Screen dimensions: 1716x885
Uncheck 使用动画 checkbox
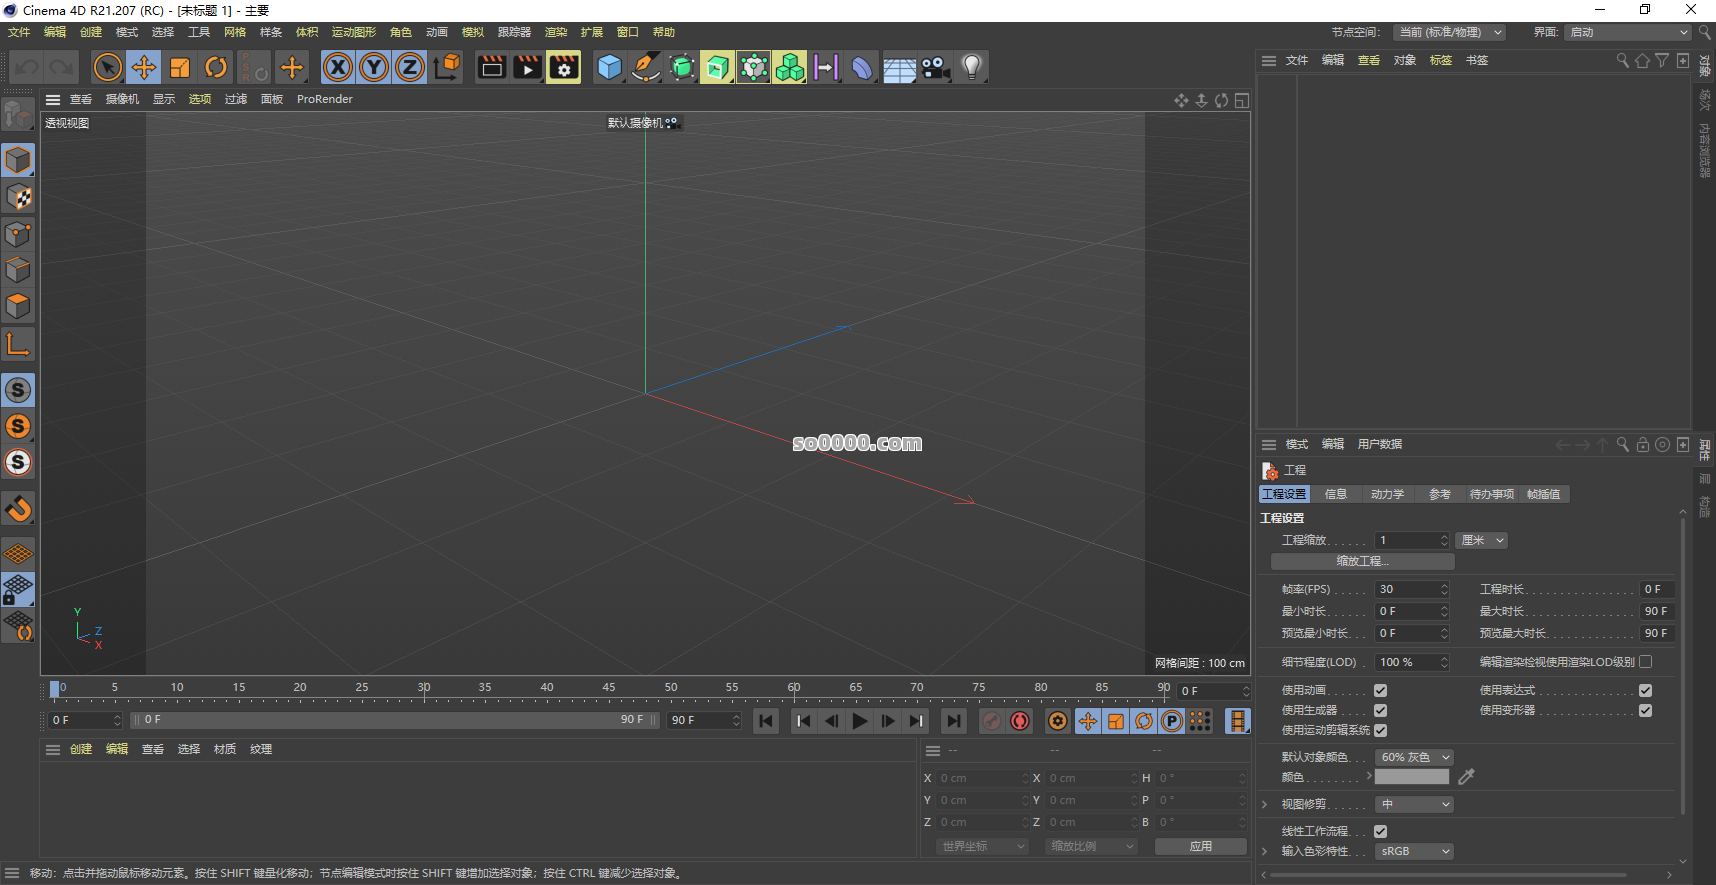[x=1380, y=690]
